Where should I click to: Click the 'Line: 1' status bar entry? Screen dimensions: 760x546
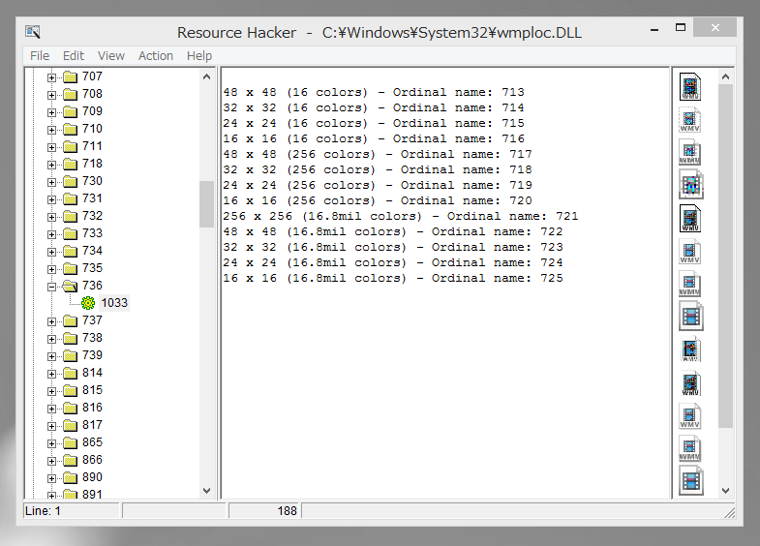coord(43,511)
